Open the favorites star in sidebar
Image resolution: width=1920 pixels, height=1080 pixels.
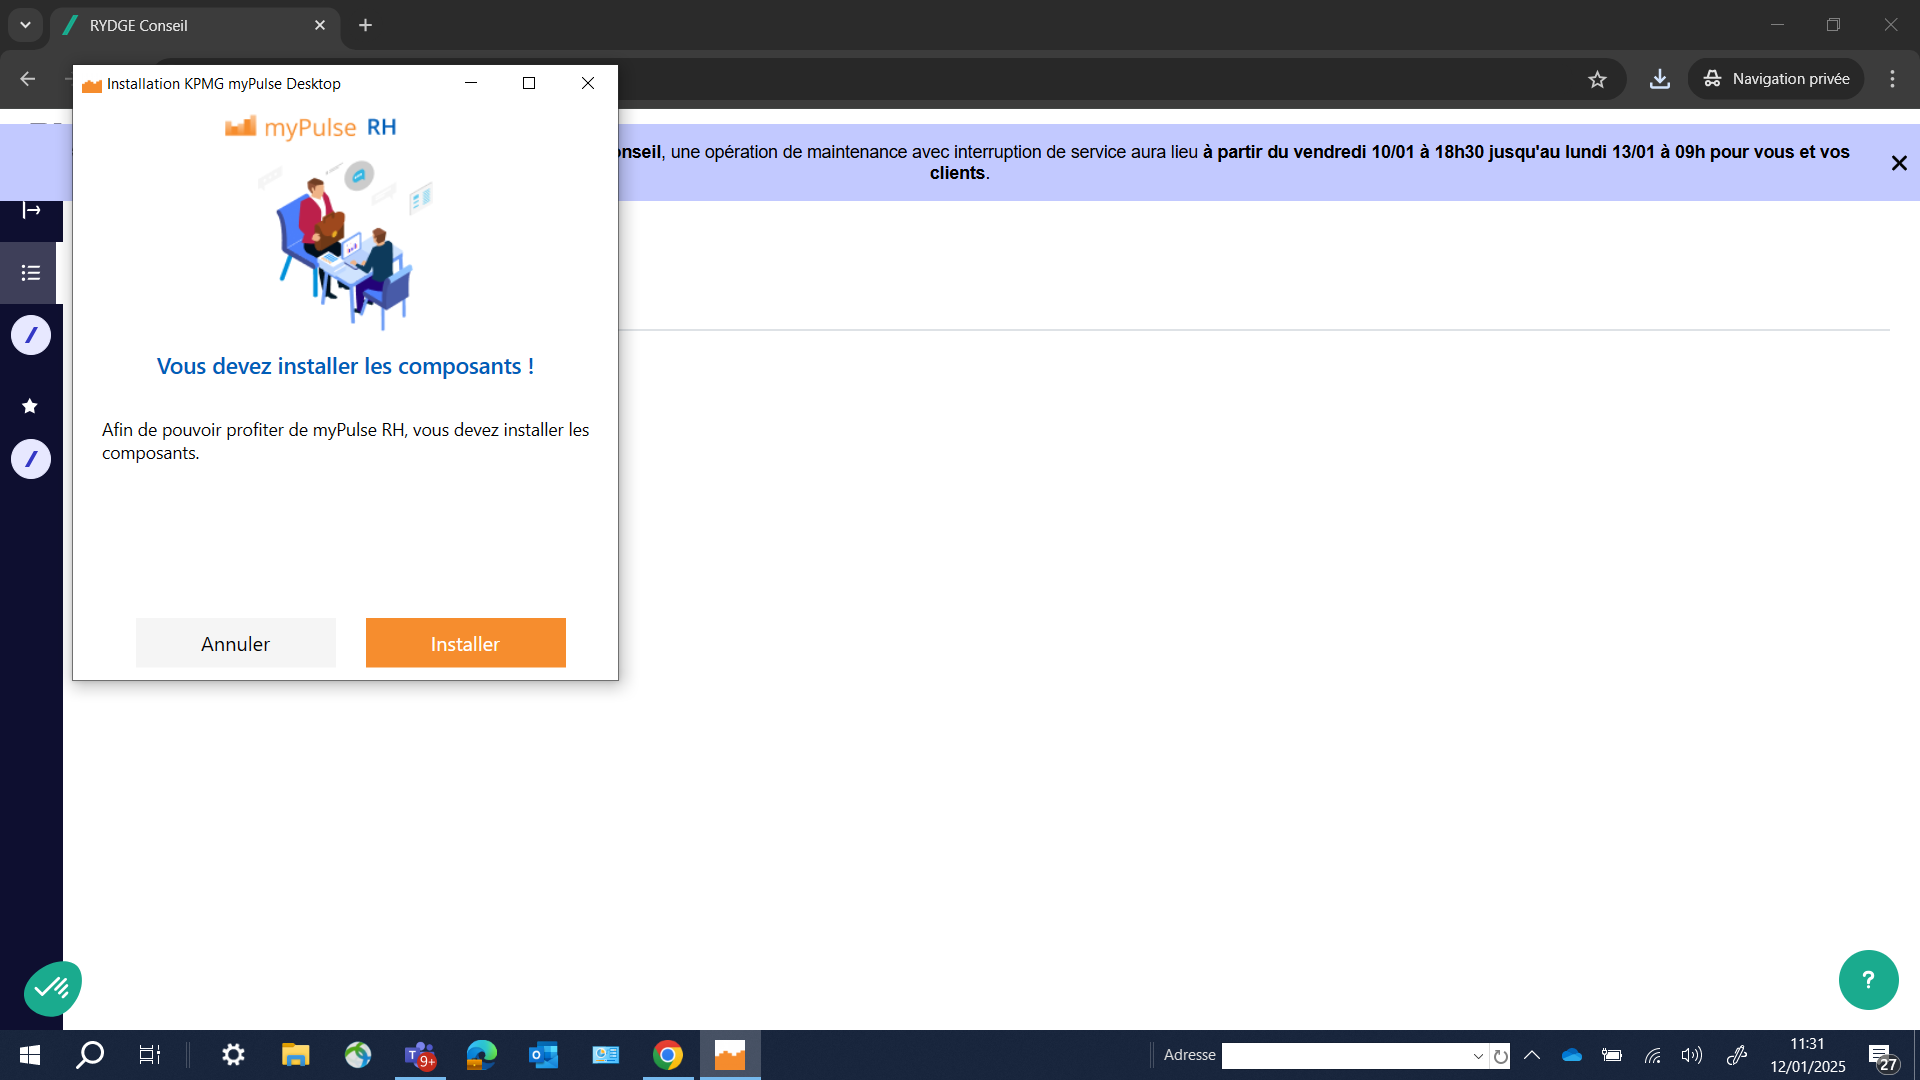(30, 406)
